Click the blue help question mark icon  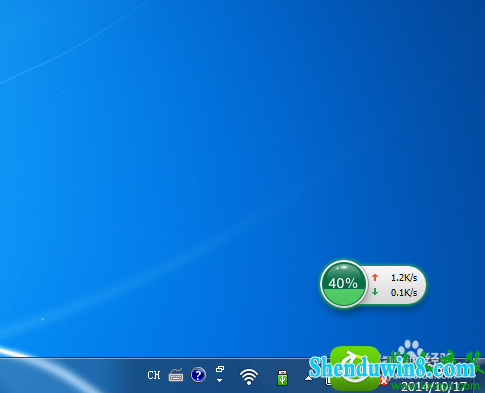[198, 375]
